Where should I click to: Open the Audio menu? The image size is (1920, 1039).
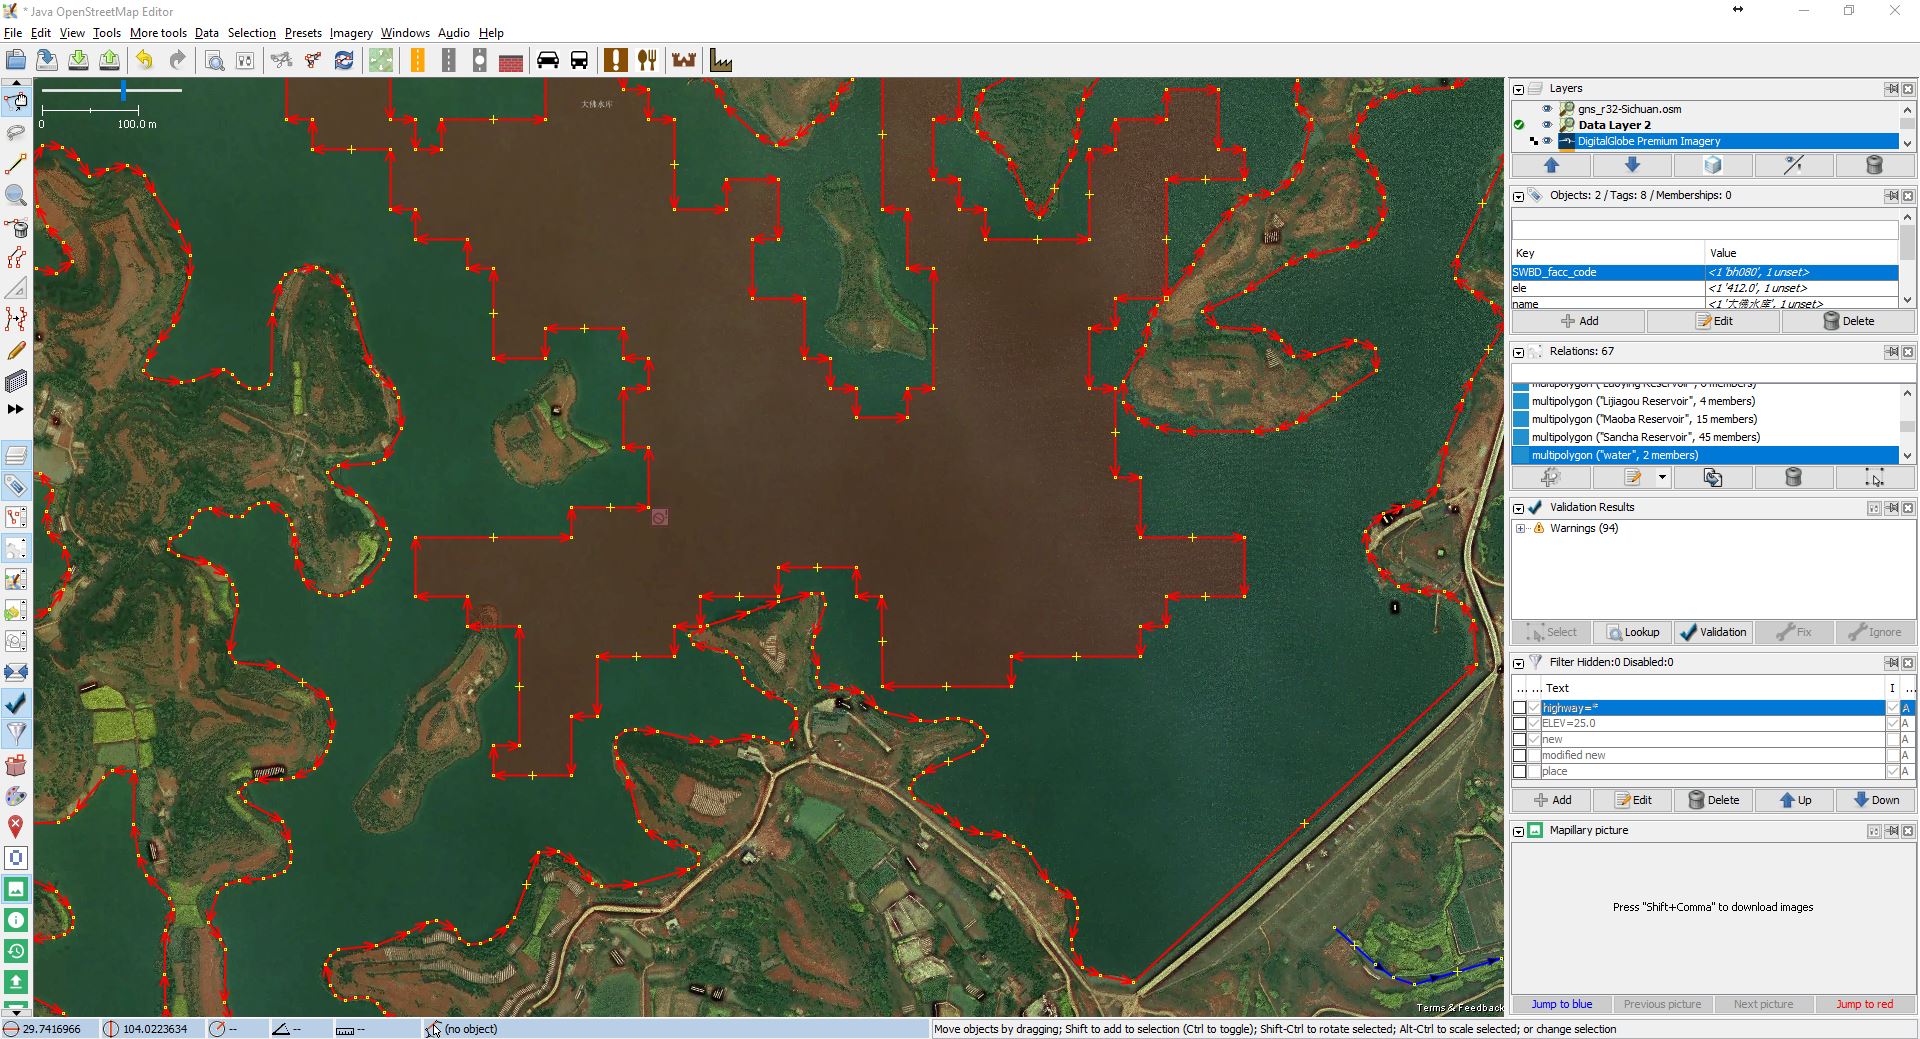(453, 33)
